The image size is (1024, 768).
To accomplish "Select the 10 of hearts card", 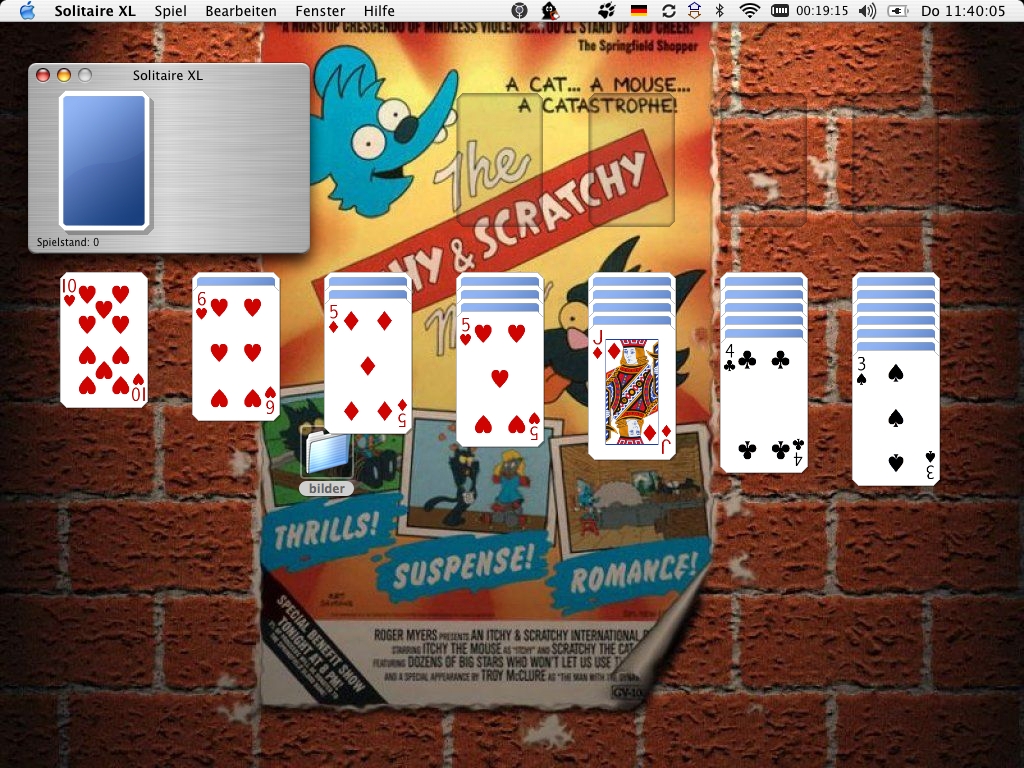I will coord(104,340).
